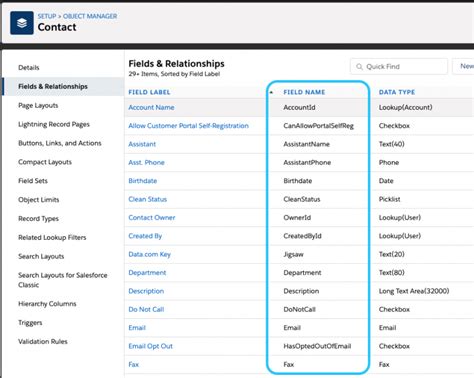The width and height of the screenshot is (474, 378).
Task: Click the Lookup(Account) data type cell
Action: [x=406, y=107]
